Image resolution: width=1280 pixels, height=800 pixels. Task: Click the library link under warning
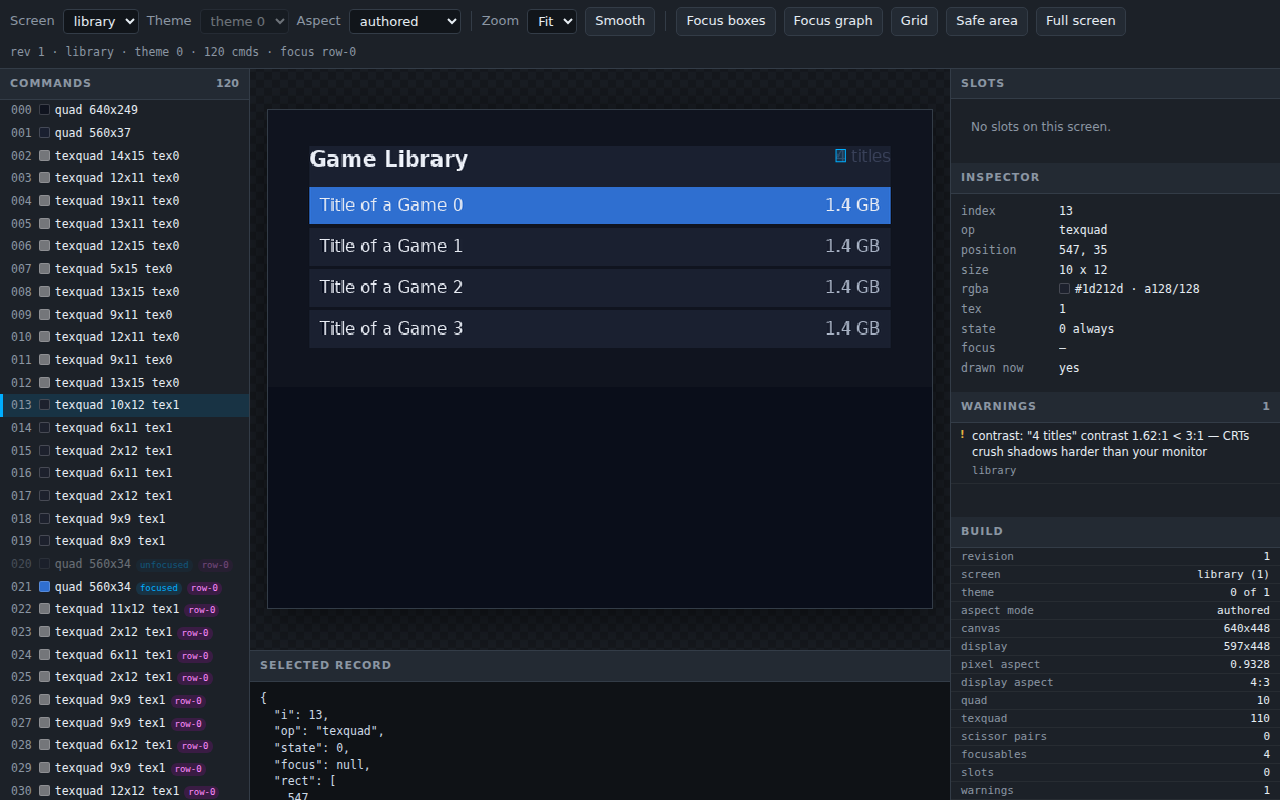[994, 470]
